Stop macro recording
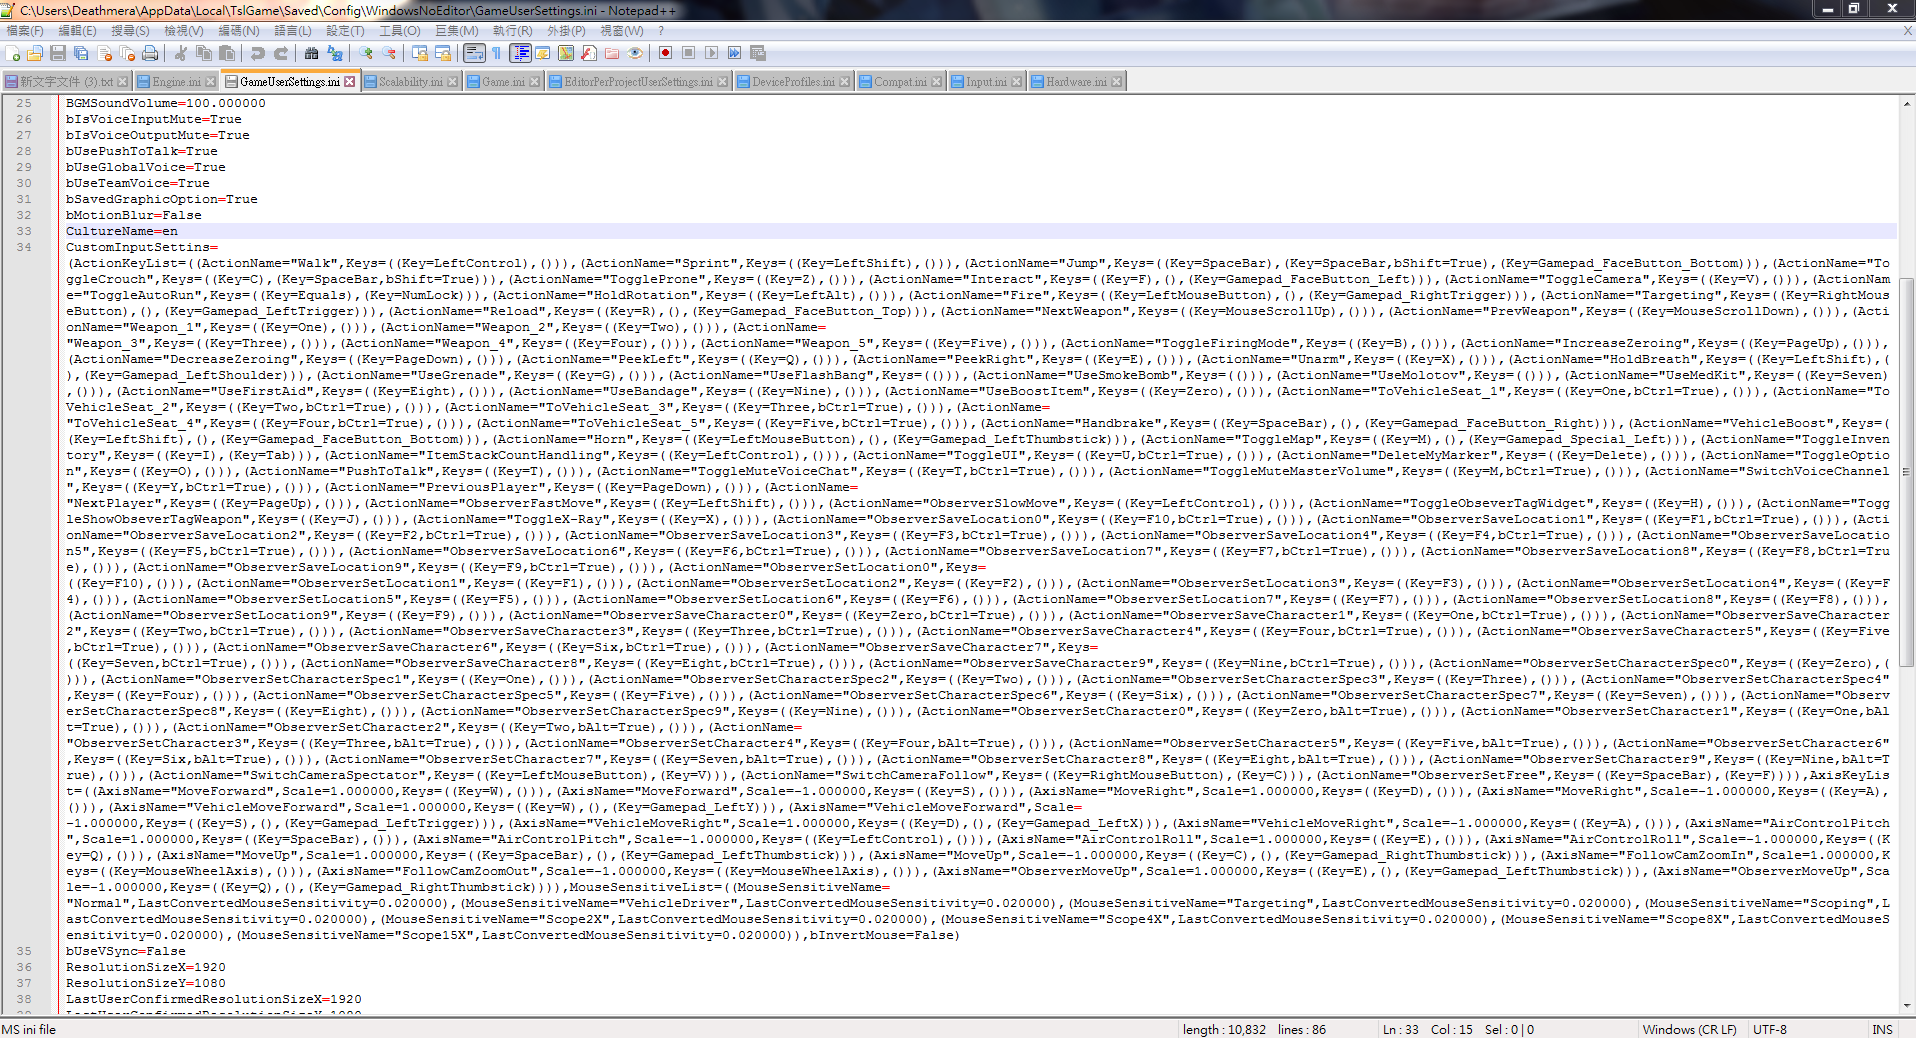Image resolution: width=1916 pixels, height=1038 pixels. [x=688, y=53]
